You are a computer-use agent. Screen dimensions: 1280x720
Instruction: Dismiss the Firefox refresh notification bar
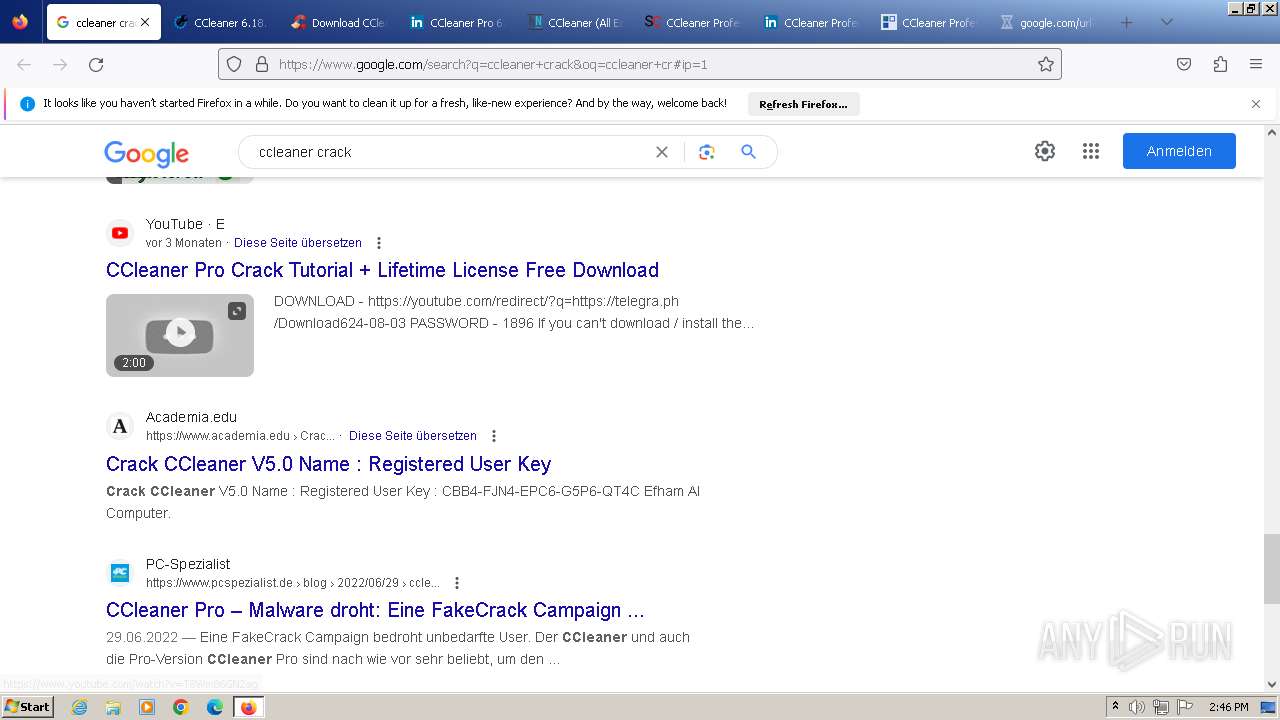click(x=1256, y=104)
